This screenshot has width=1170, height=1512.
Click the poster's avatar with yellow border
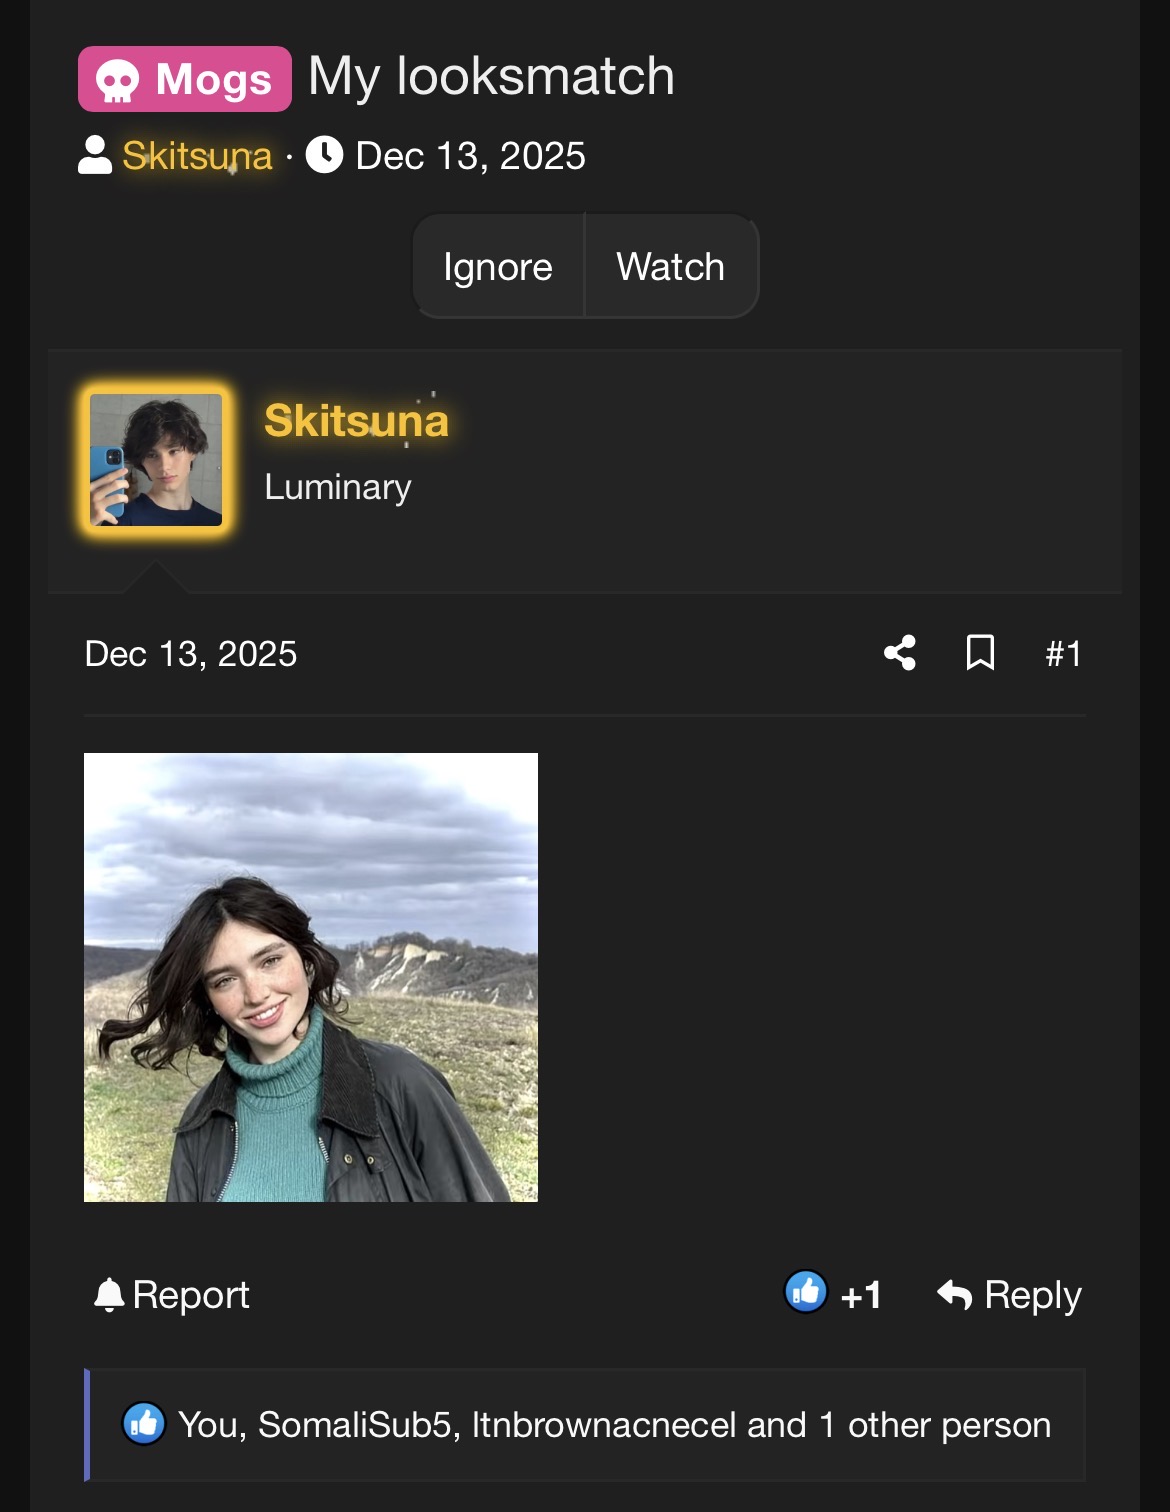pos(156,460)
